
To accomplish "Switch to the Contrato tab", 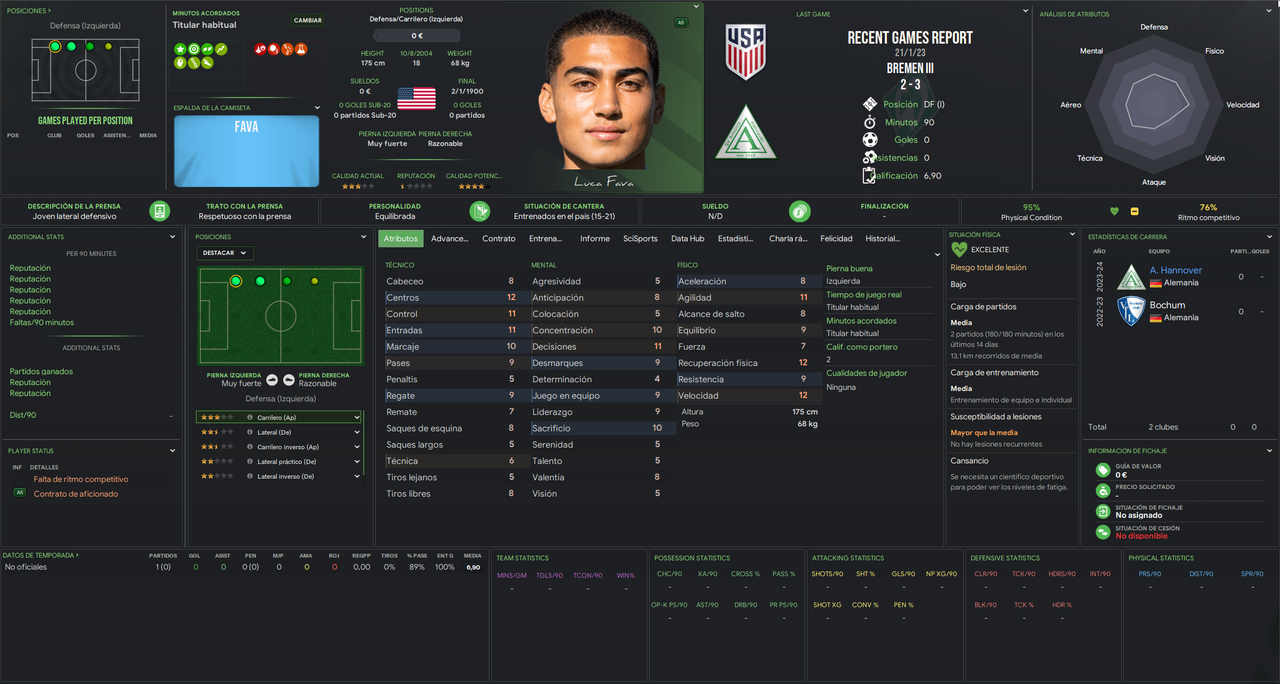I will [499, 238].
